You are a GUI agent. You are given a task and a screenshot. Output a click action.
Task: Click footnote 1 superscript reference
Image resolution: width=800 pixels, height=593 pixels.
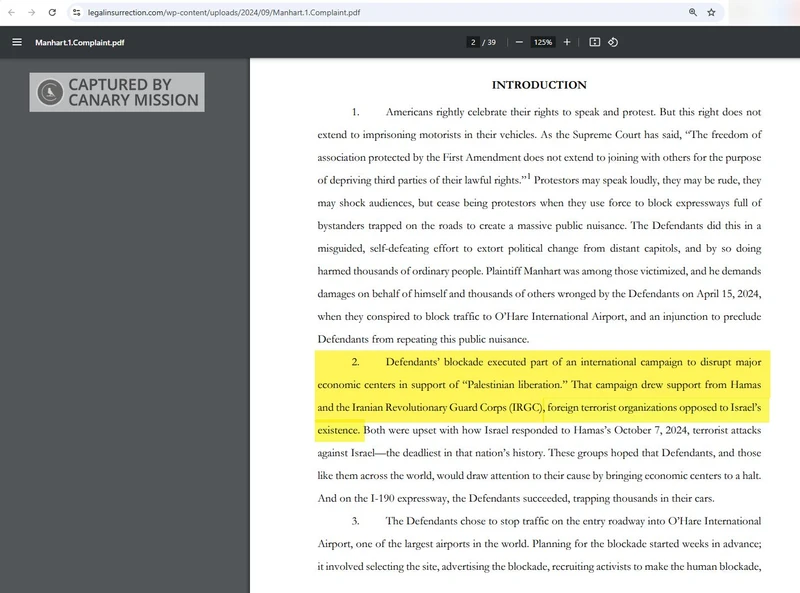(x=529, y=177)
